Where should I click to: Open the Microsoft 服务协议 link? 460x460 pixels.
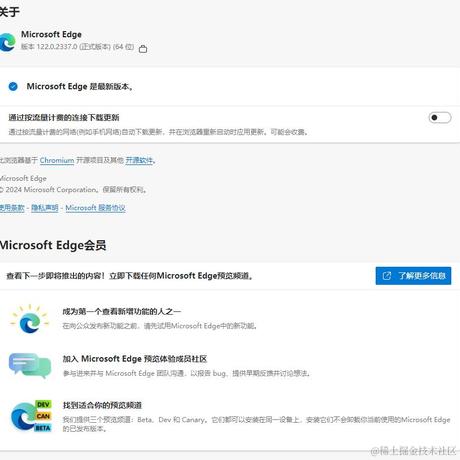[95, 208]
